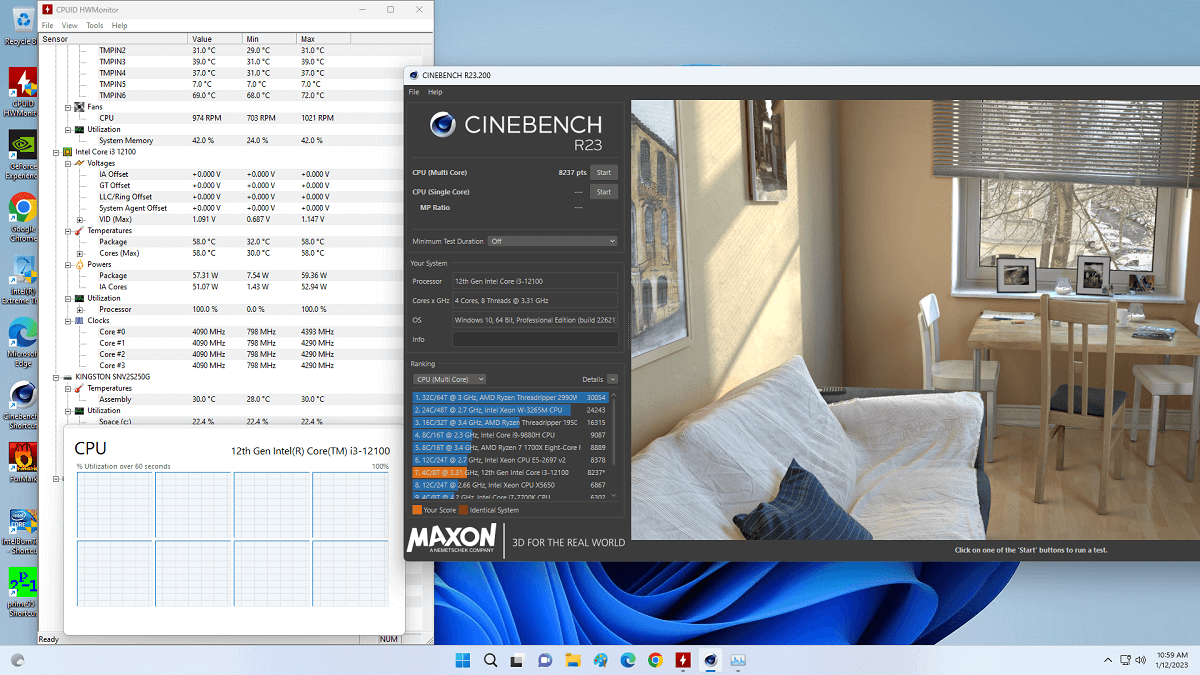Open Task View from the taskbar
Screen dimensions: 1200x675
tap(518, 660)
